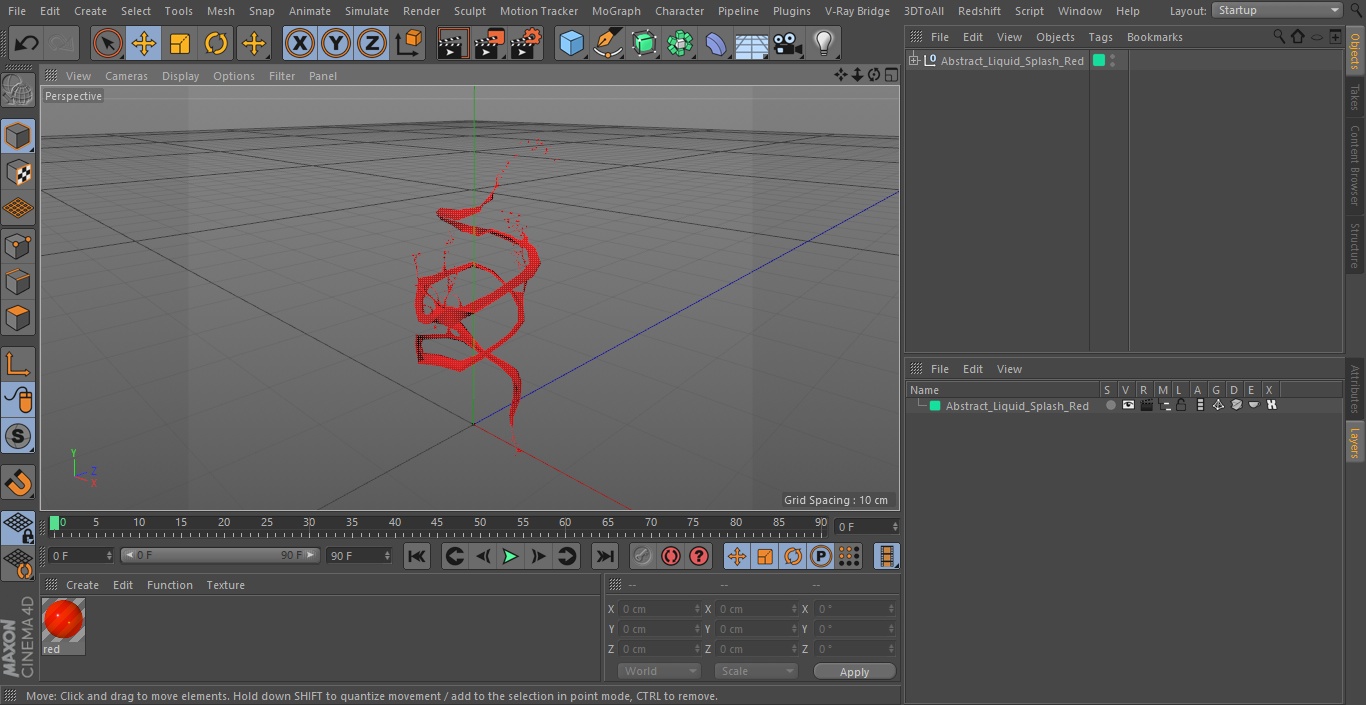The width and height of the screenshot is (1366, 705).
Task: Open the World coordinate dropdown
Action: [658, 671]
